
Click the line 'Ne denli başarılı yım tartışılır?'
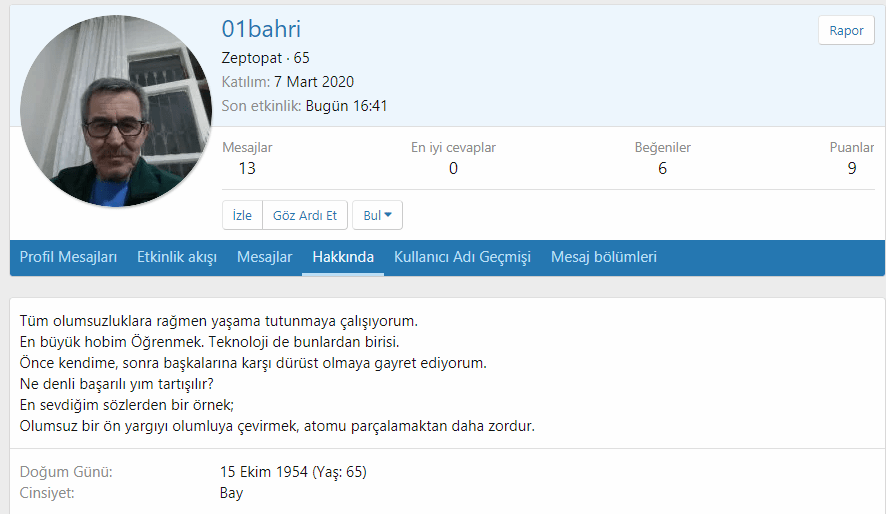point(117,384)
